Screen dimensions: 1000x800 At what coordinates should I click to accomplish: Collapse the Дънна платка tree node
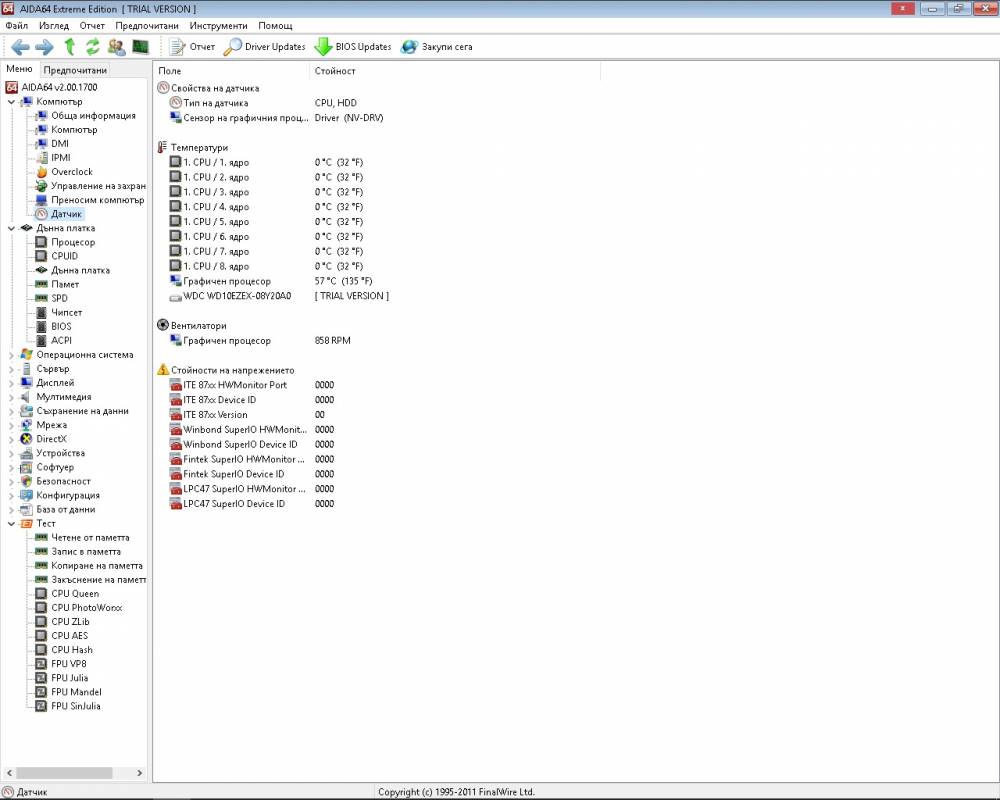[x=11, y=228]
